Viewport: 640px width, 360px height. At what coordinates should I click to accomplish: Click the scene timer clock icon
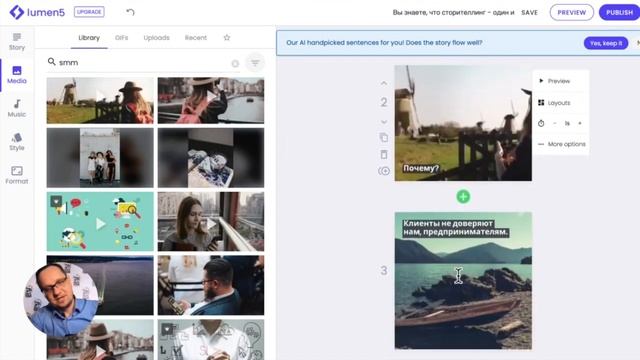pyautogui.click(x=541, y=123)
